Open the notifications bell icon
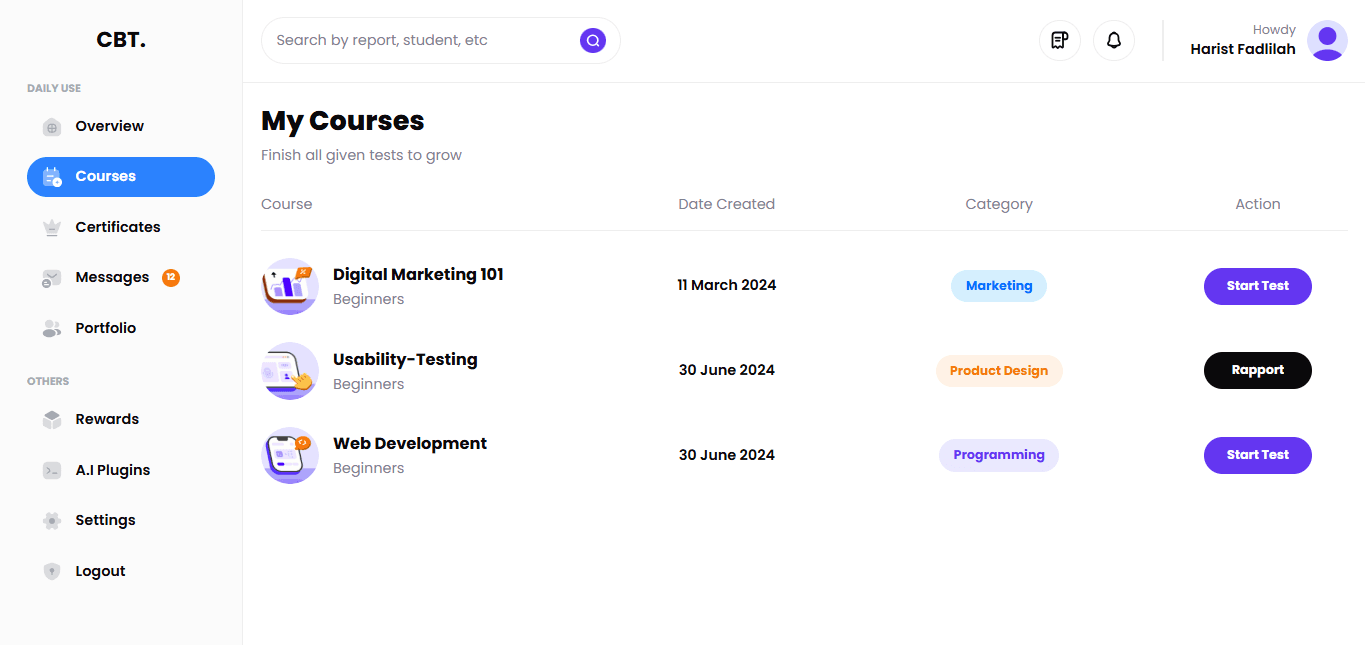Viewport: 1365px width, 645px height. (x=1114, y=41)
